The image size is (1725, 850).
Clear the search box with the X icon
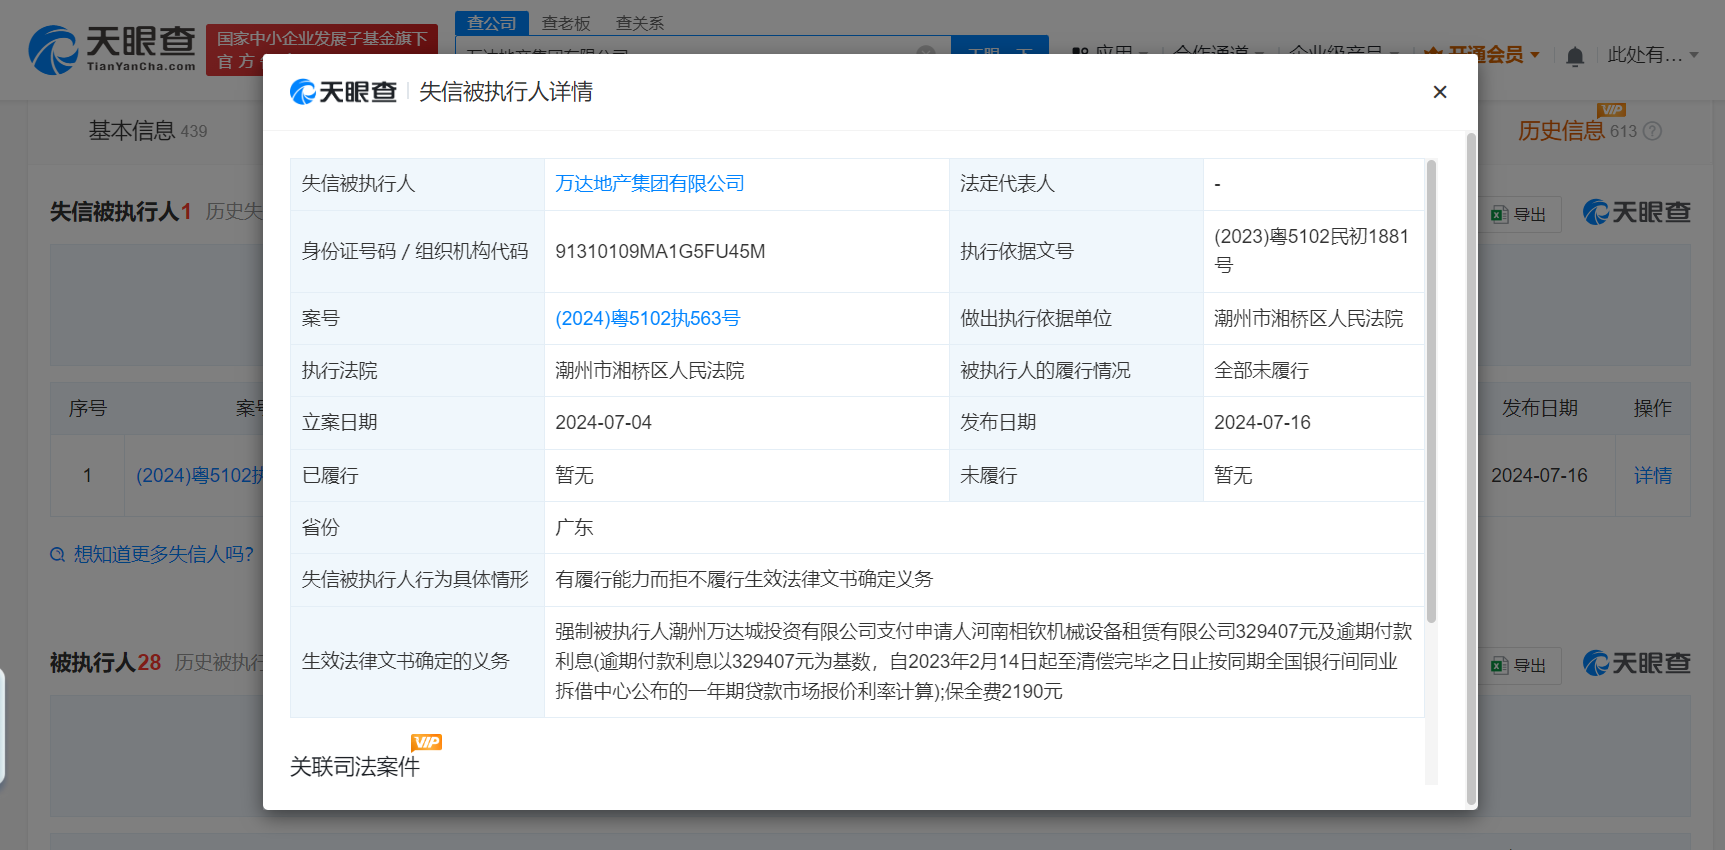tap(926, 50)
